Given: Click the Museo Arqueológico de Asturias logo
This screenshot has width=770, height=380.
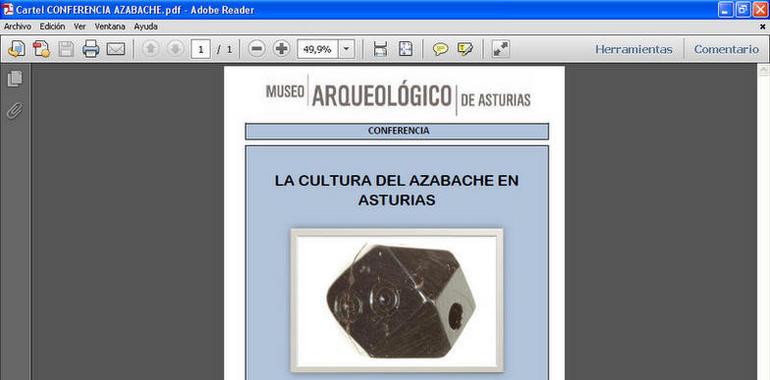Looking at the screenshot, I should point(398,95).
